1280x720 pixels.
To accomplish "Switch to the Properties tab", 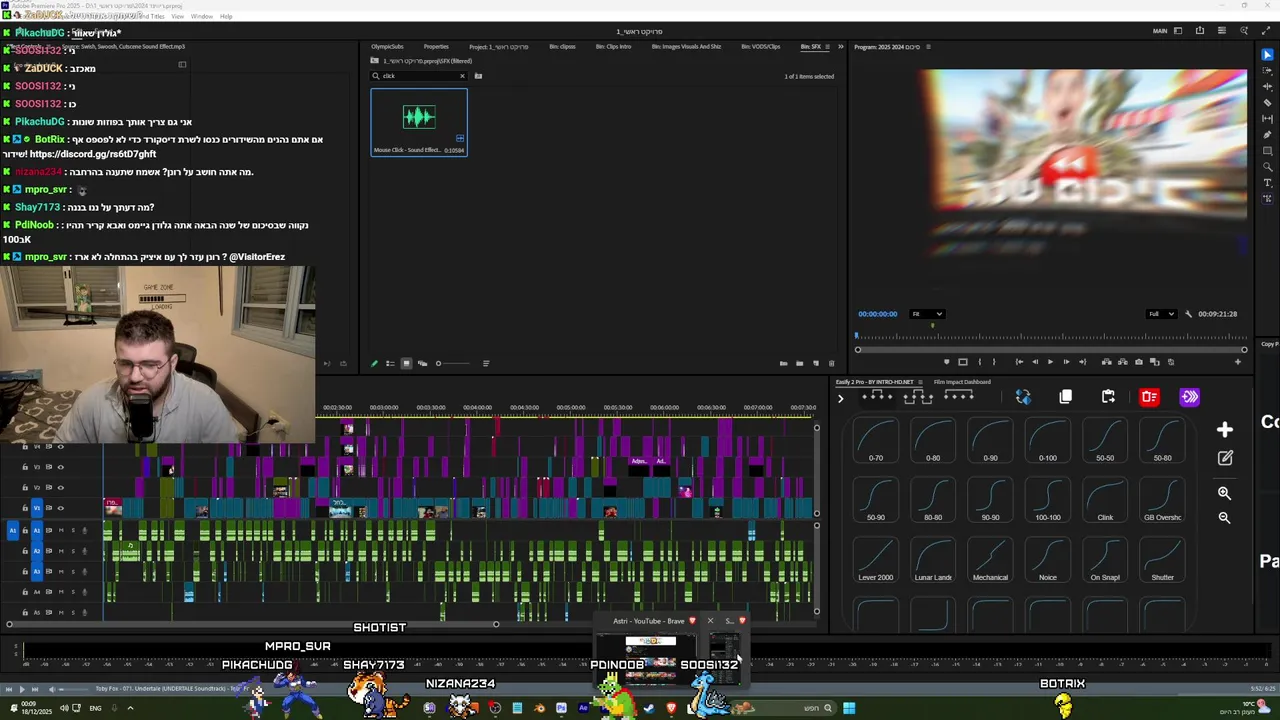I will pos(436,47).
